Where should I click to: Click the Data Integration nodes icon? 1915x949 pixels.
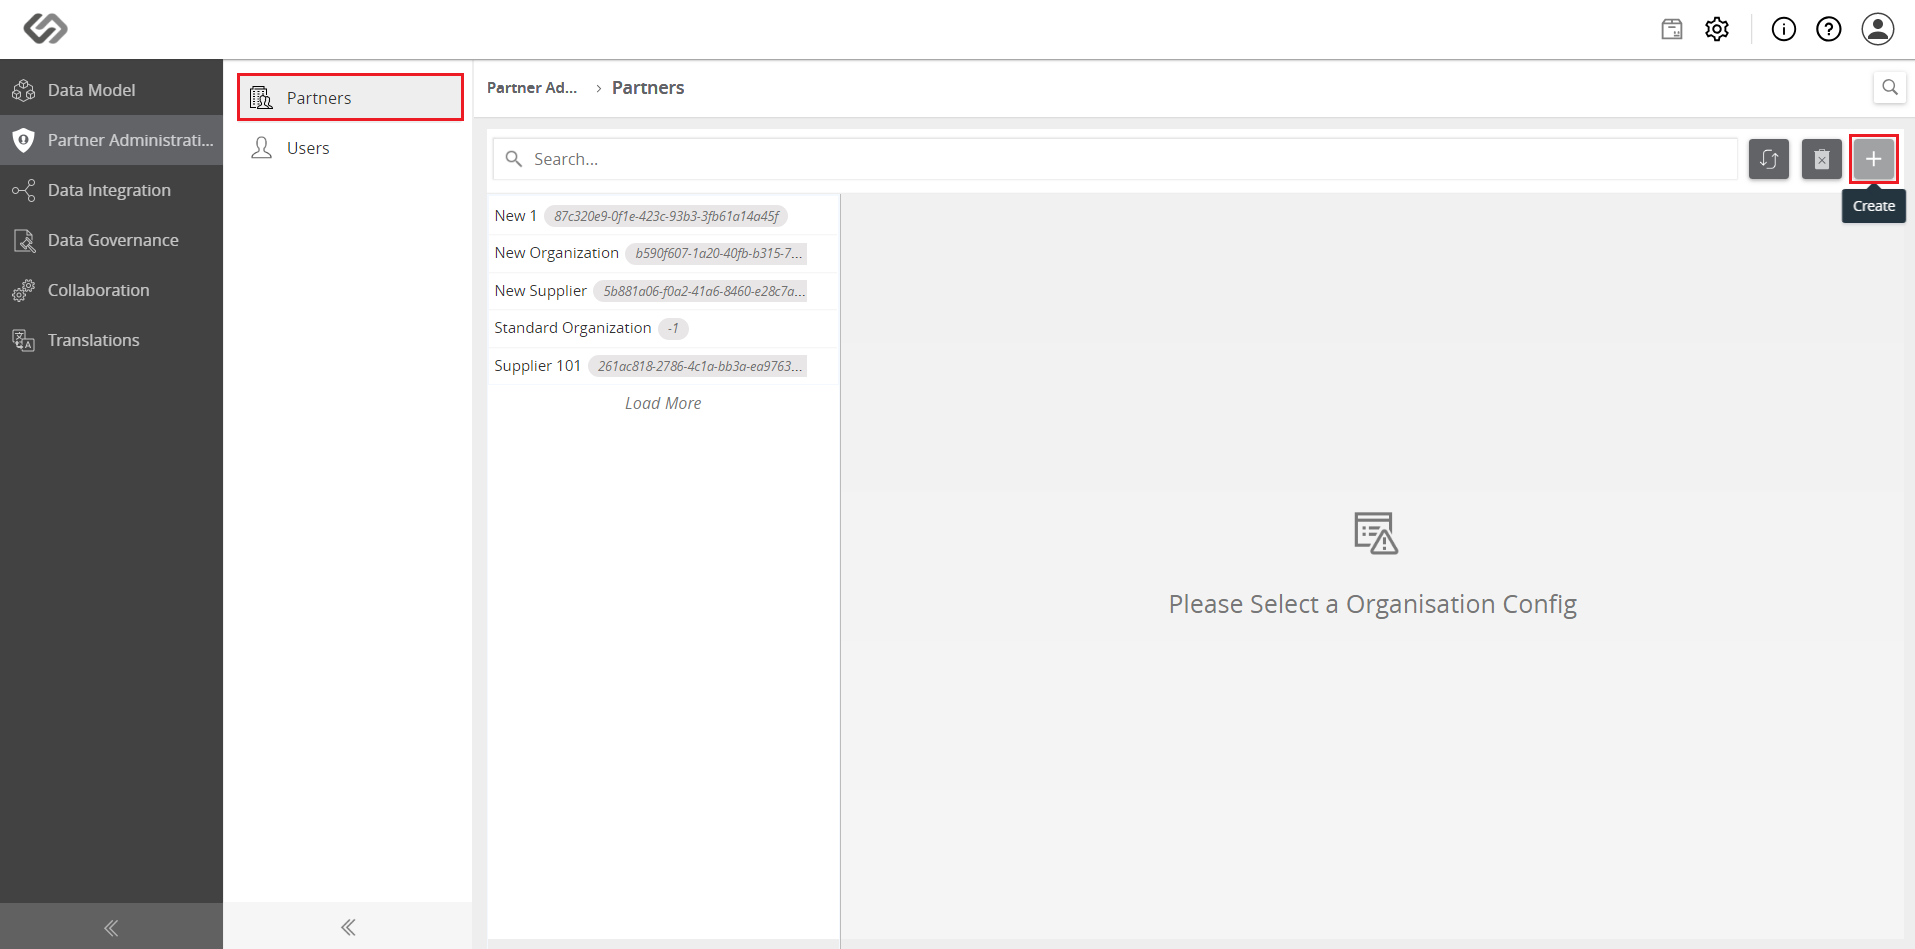(24, 190)
